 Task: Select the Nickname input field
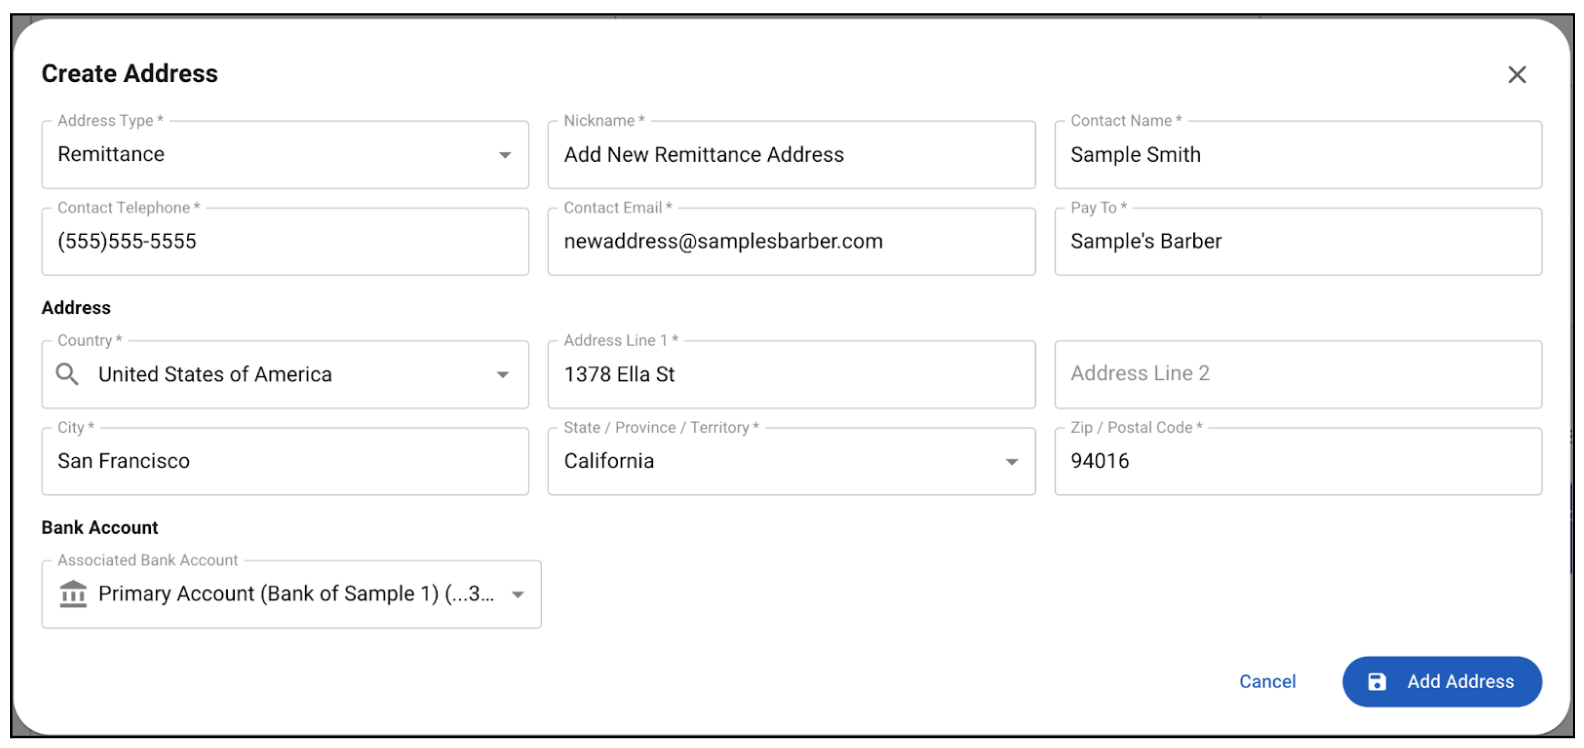(x=790, y=155)
